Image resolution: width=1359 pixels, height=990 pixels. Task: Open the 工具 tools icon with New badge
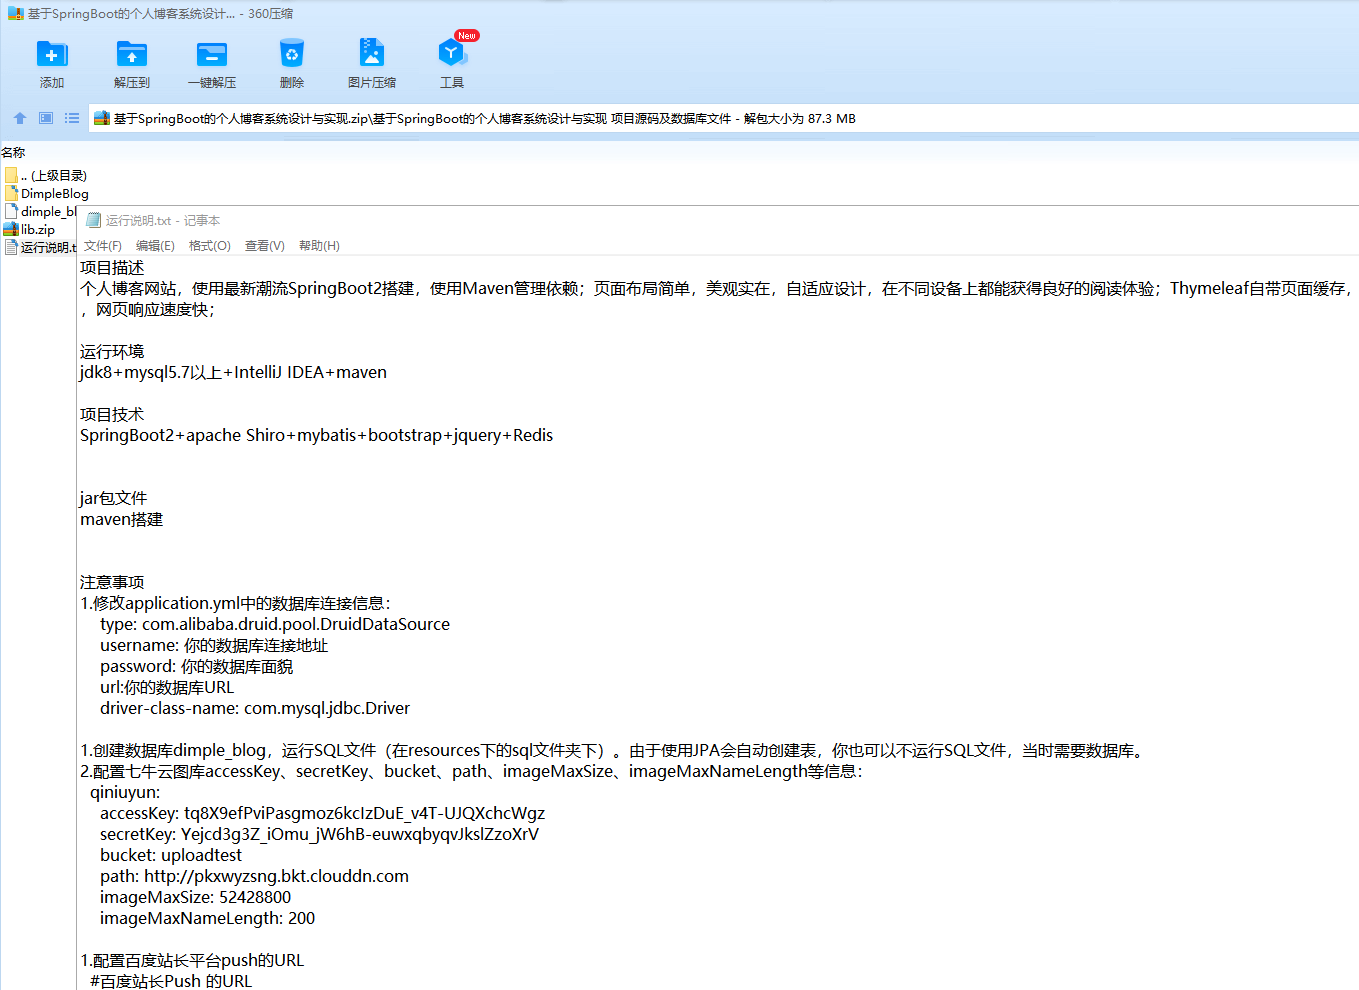point(452,54)
